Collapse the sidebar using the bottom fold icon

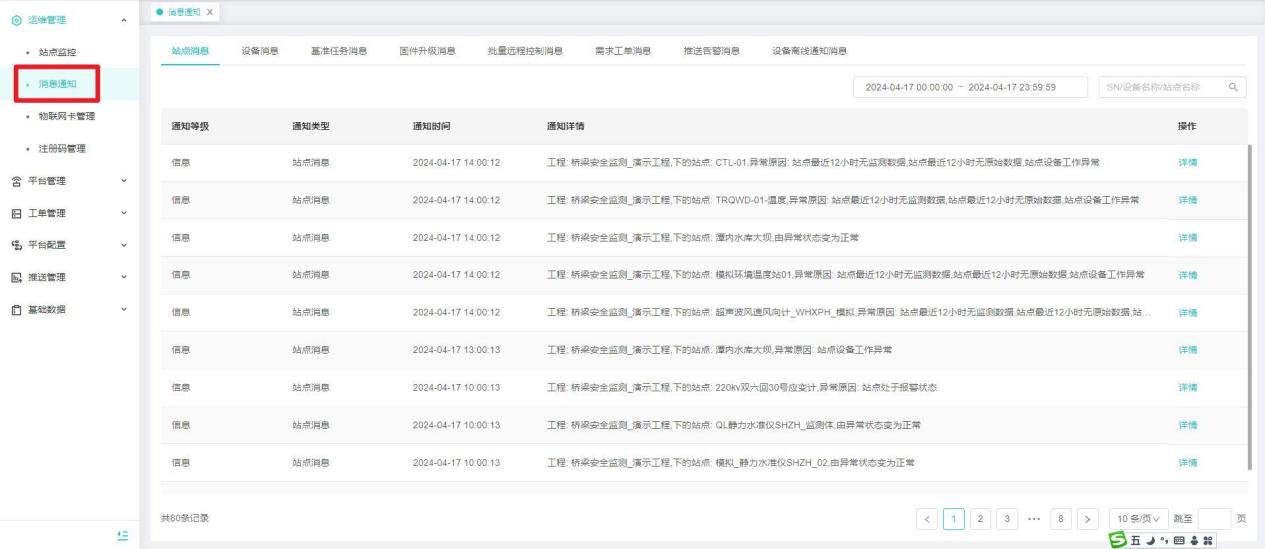coord(122,535)
